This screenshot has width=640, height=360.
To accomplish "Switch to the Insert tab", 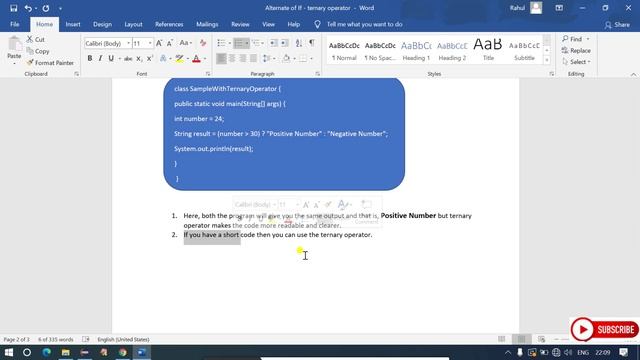I will pos(73,24).
